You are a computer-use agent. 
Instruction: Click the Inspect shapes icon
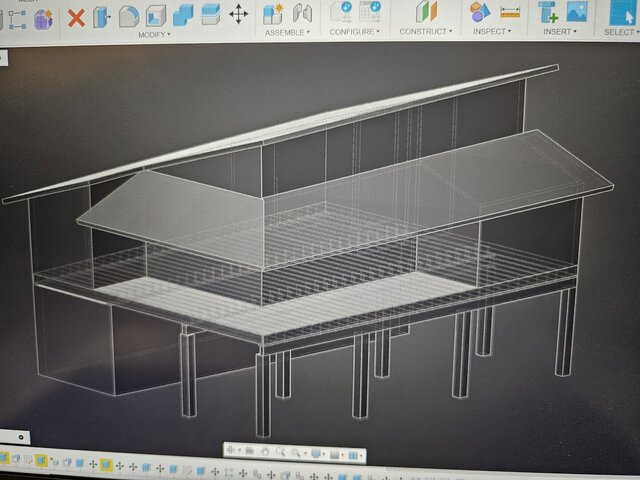[x=480, y=11]
